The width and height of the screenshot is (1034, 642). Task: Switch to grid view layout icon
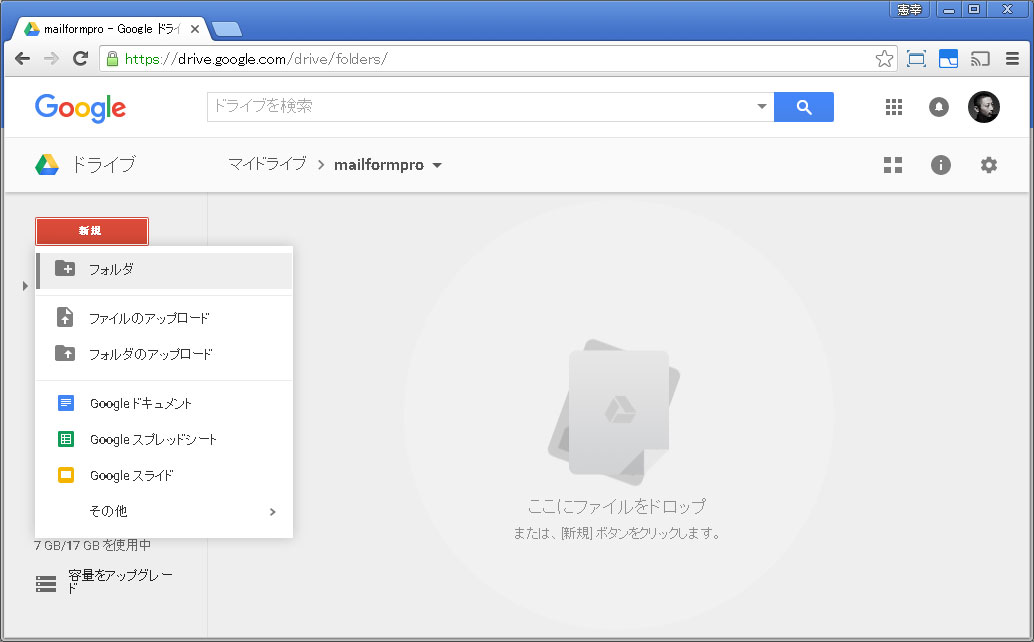(x=893, y=165)
